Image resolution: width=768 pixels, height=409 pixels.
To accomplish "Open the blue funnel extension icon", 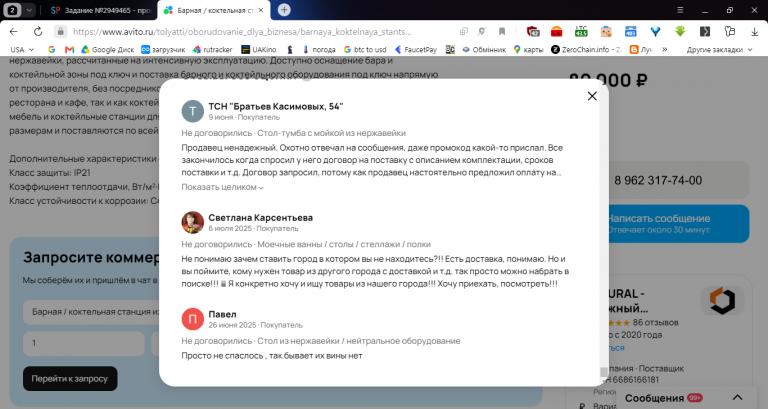I will (x=655, y=31).
